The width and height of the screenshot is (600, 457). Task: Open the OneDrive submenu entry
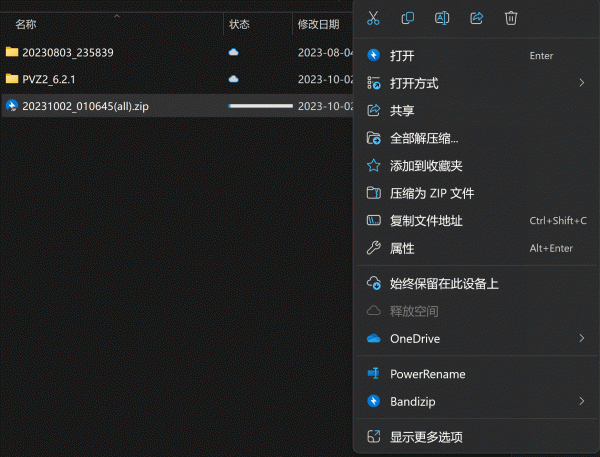point(476,339)
